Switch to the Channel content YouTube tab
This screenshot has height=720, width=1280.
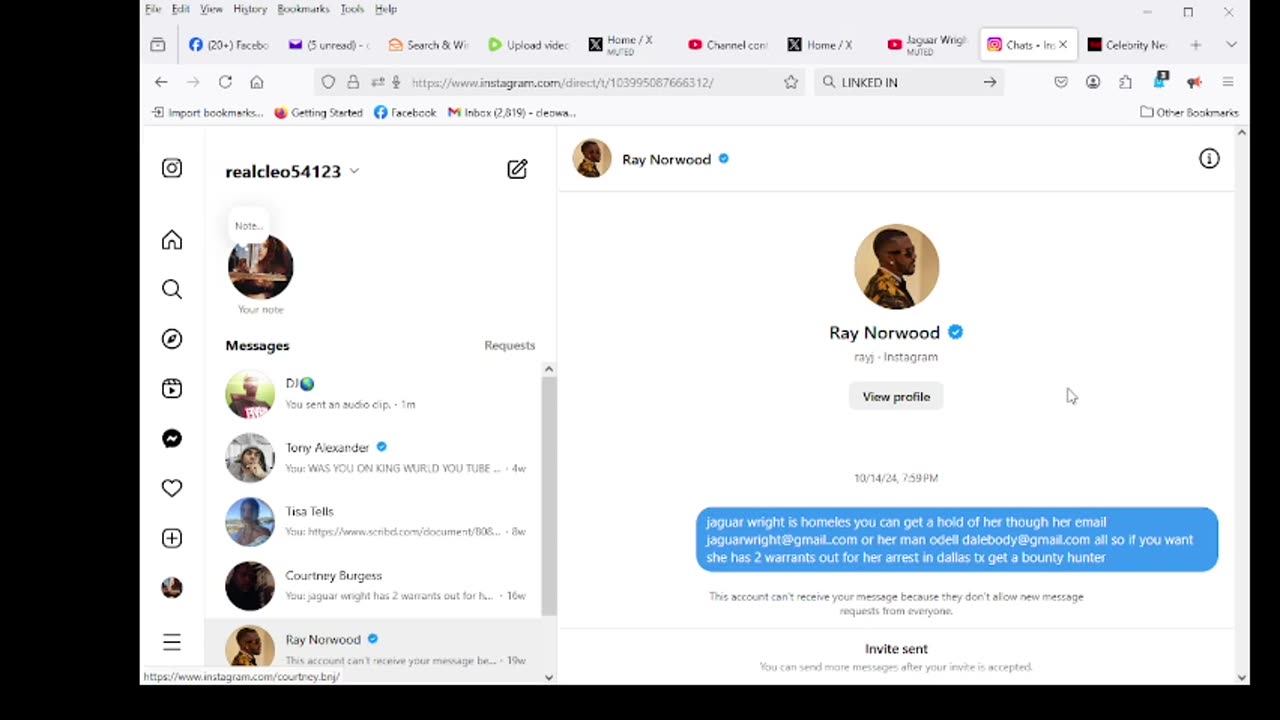tap(728, 45)
